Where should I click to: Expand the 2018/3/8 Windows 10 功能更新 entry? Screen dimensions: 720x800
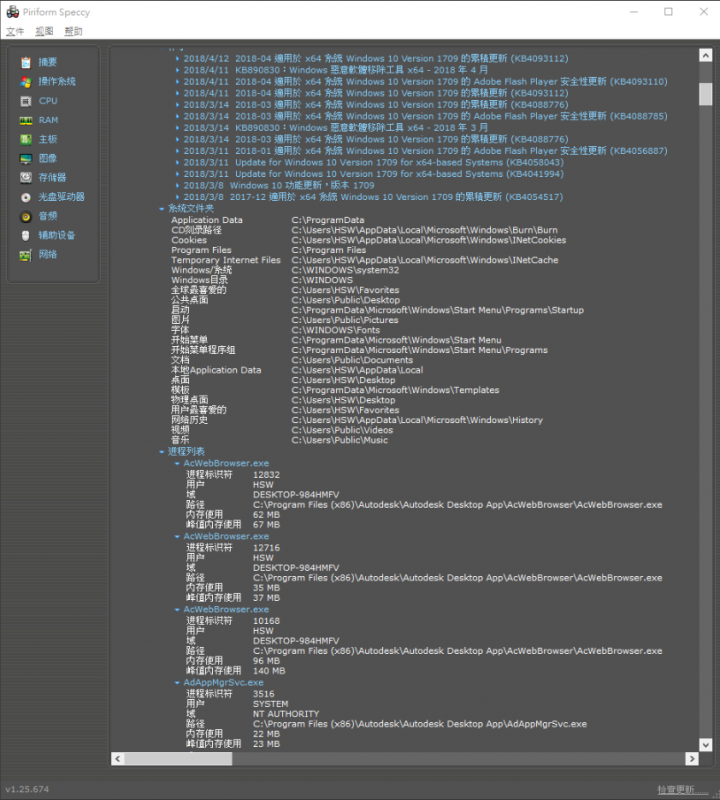tap(177, 186)
